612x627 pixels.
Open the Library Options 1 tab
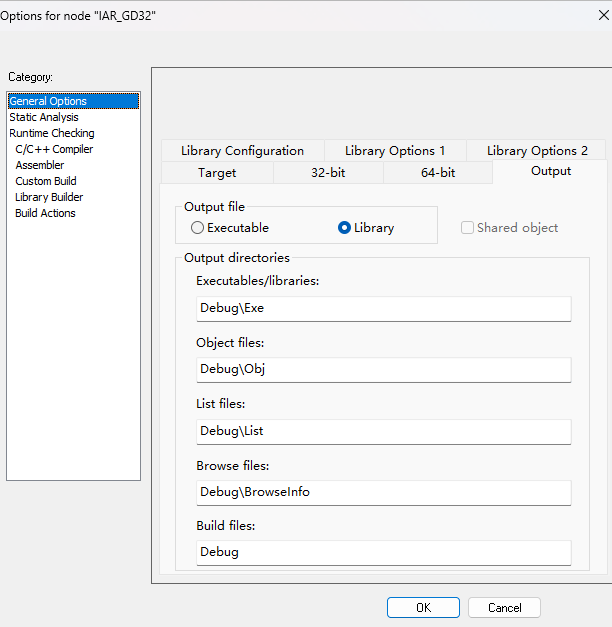[395, 151]
